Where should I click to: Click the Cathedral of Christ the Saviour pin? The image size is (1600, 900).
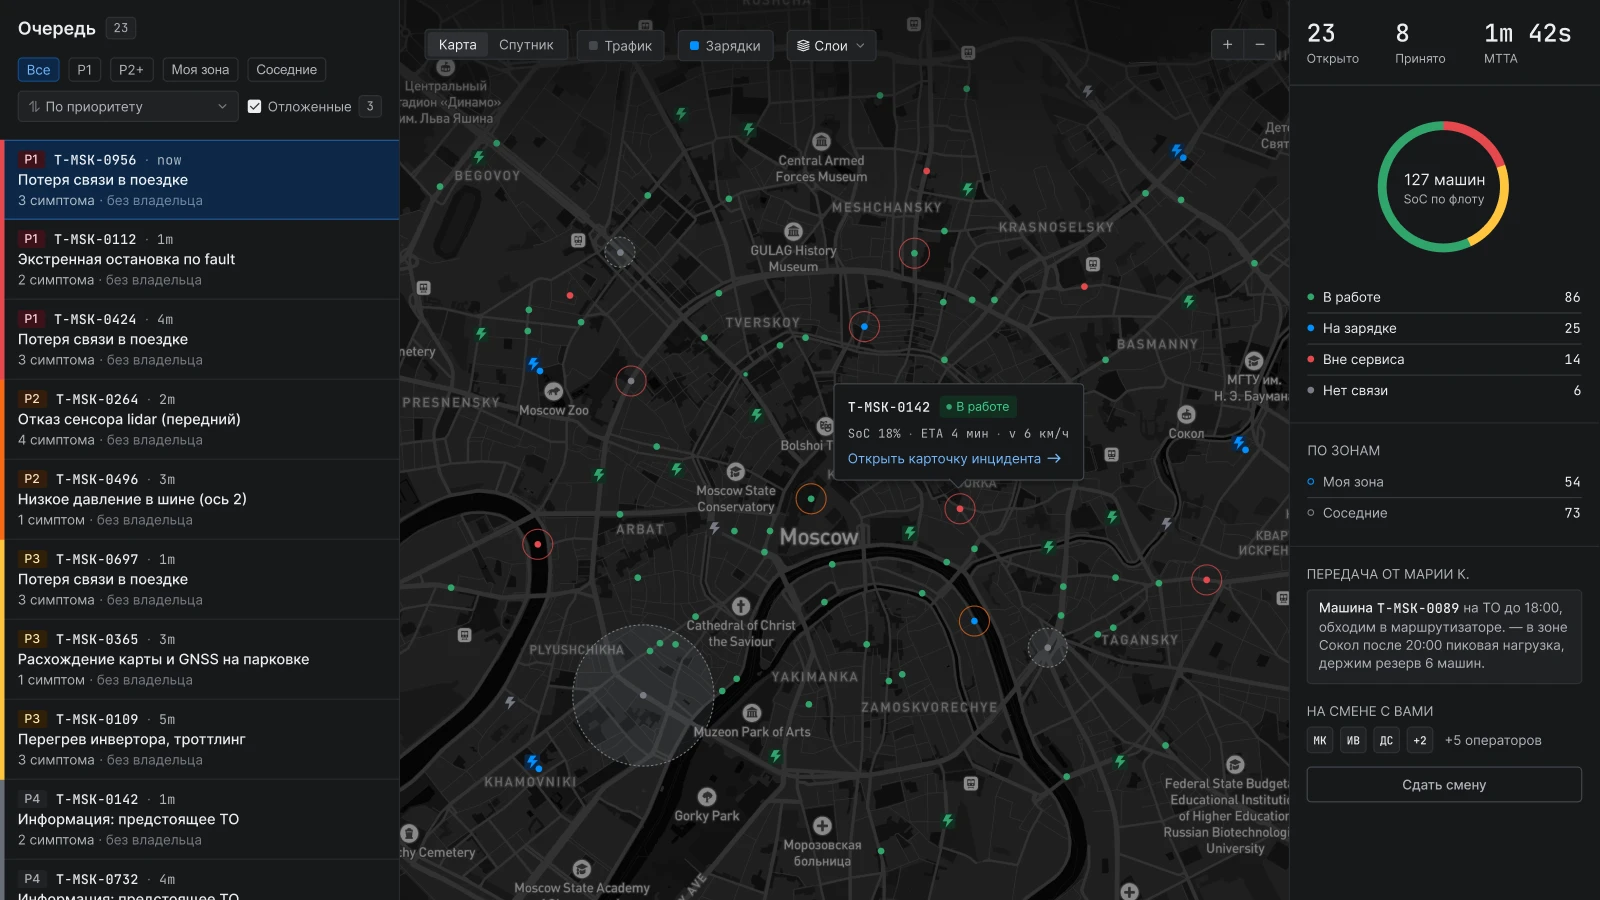pos(741,606)
